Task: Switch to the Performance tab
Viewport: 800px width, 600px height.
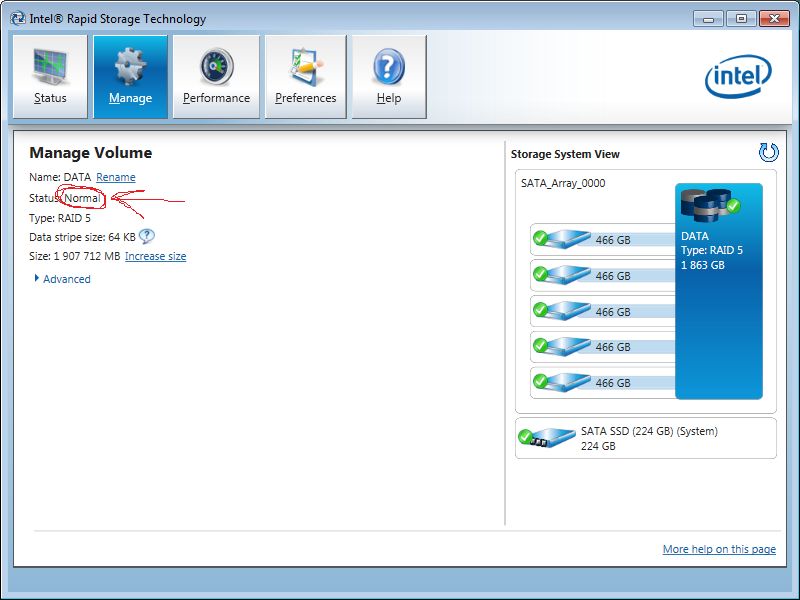Action: tap(216, 77)
